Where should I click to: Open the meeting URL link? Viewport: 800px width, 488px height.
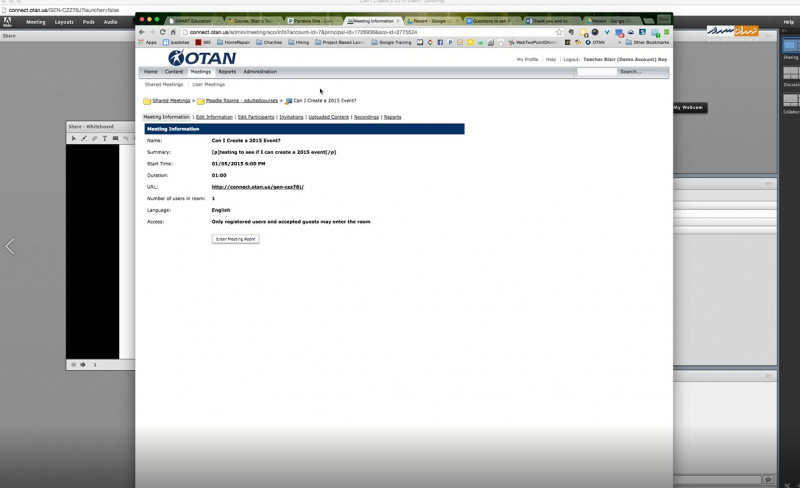pos(257,187)
